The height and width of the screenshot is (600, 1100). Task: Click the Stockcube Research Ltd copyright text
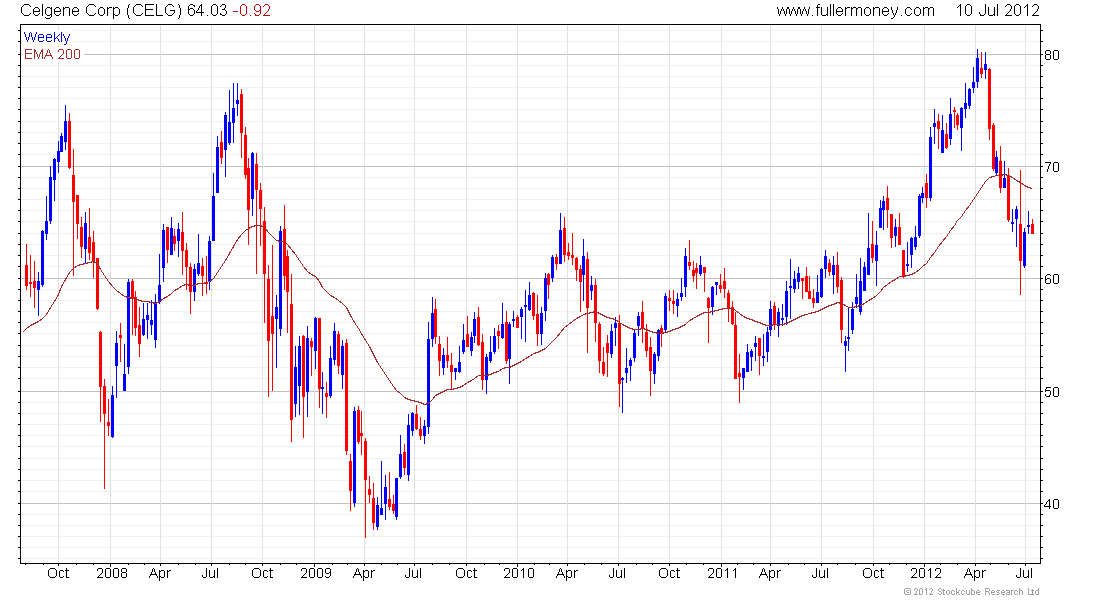971,592
